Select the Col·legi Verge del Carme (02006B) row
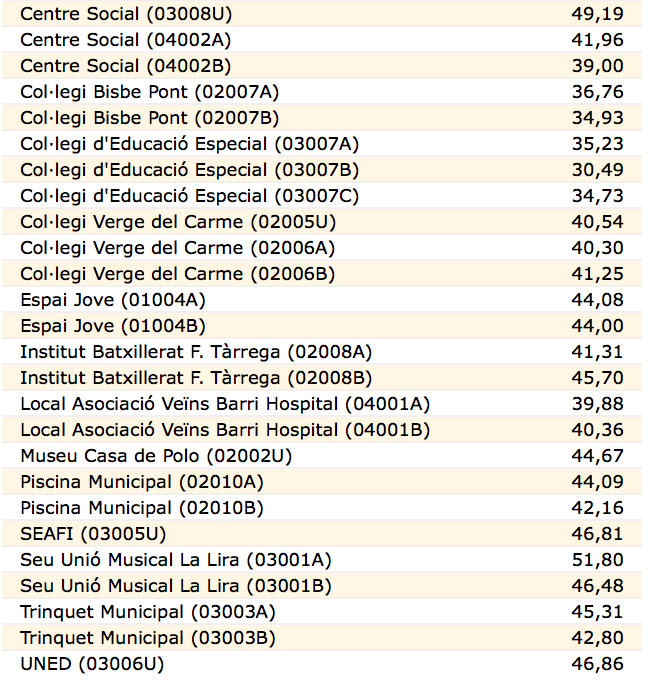 pyautogui.click(x=177, y=274)
